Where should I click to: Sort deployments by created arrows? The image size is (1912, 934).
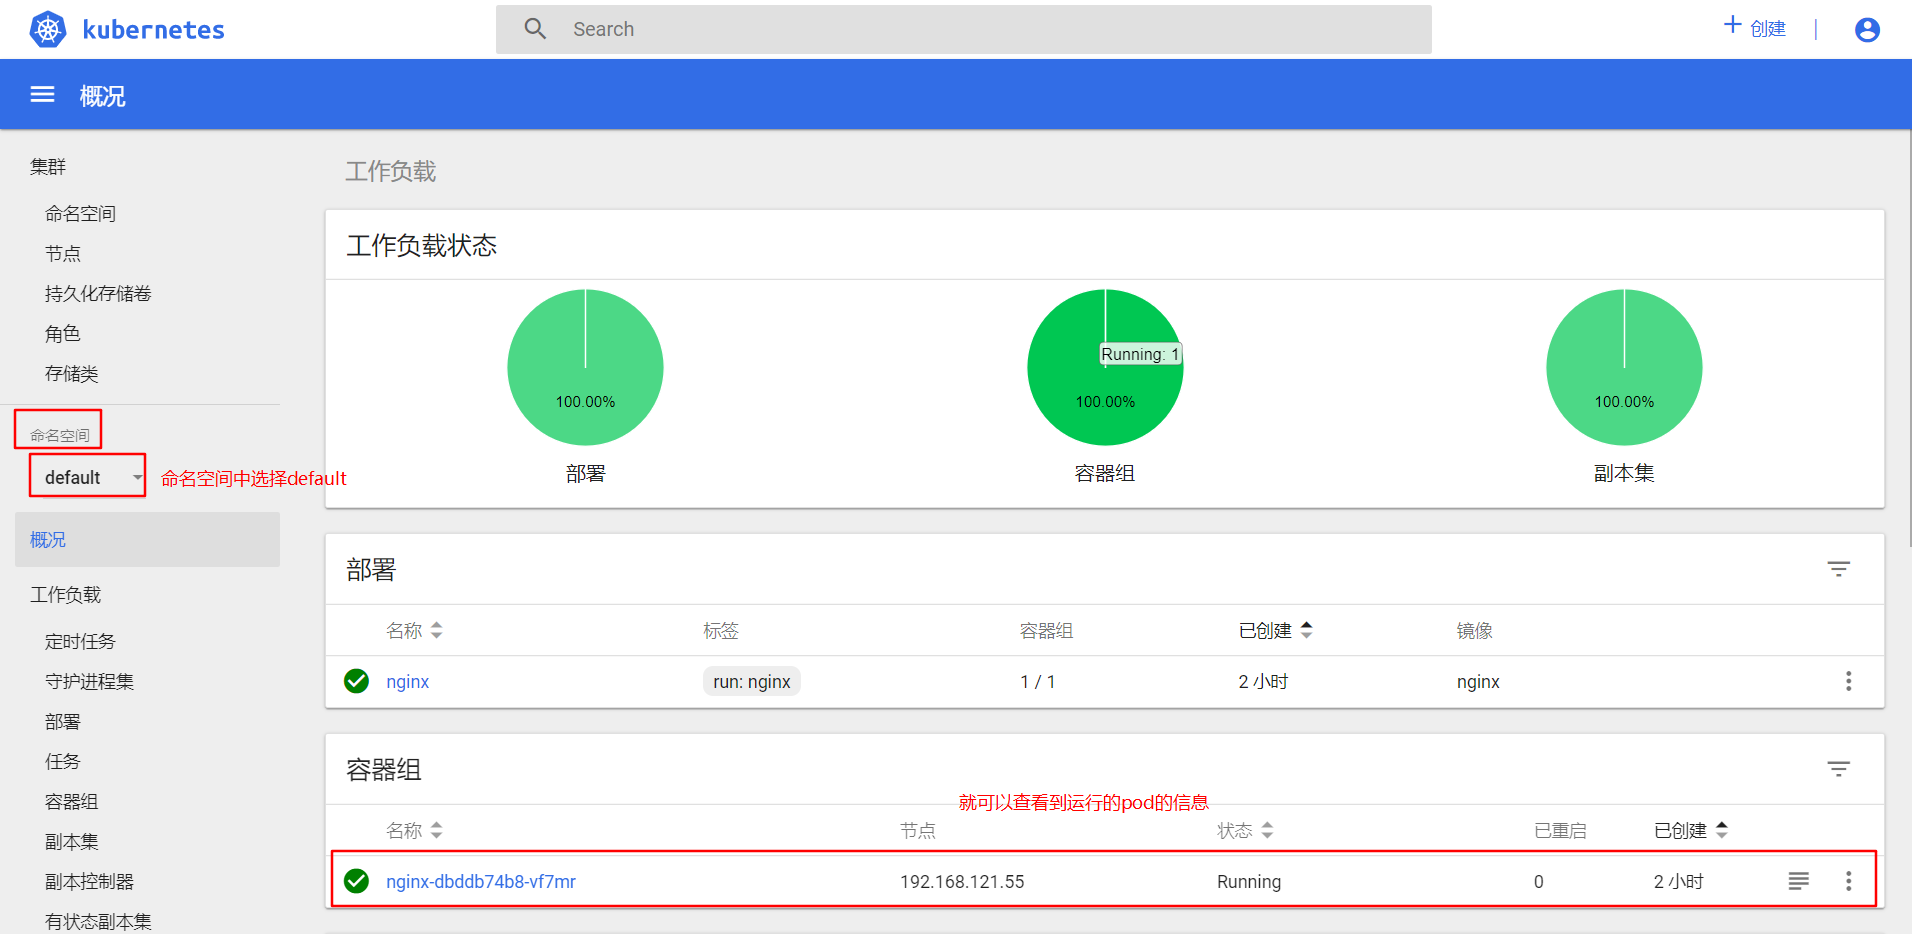(x=1307, y=630)
